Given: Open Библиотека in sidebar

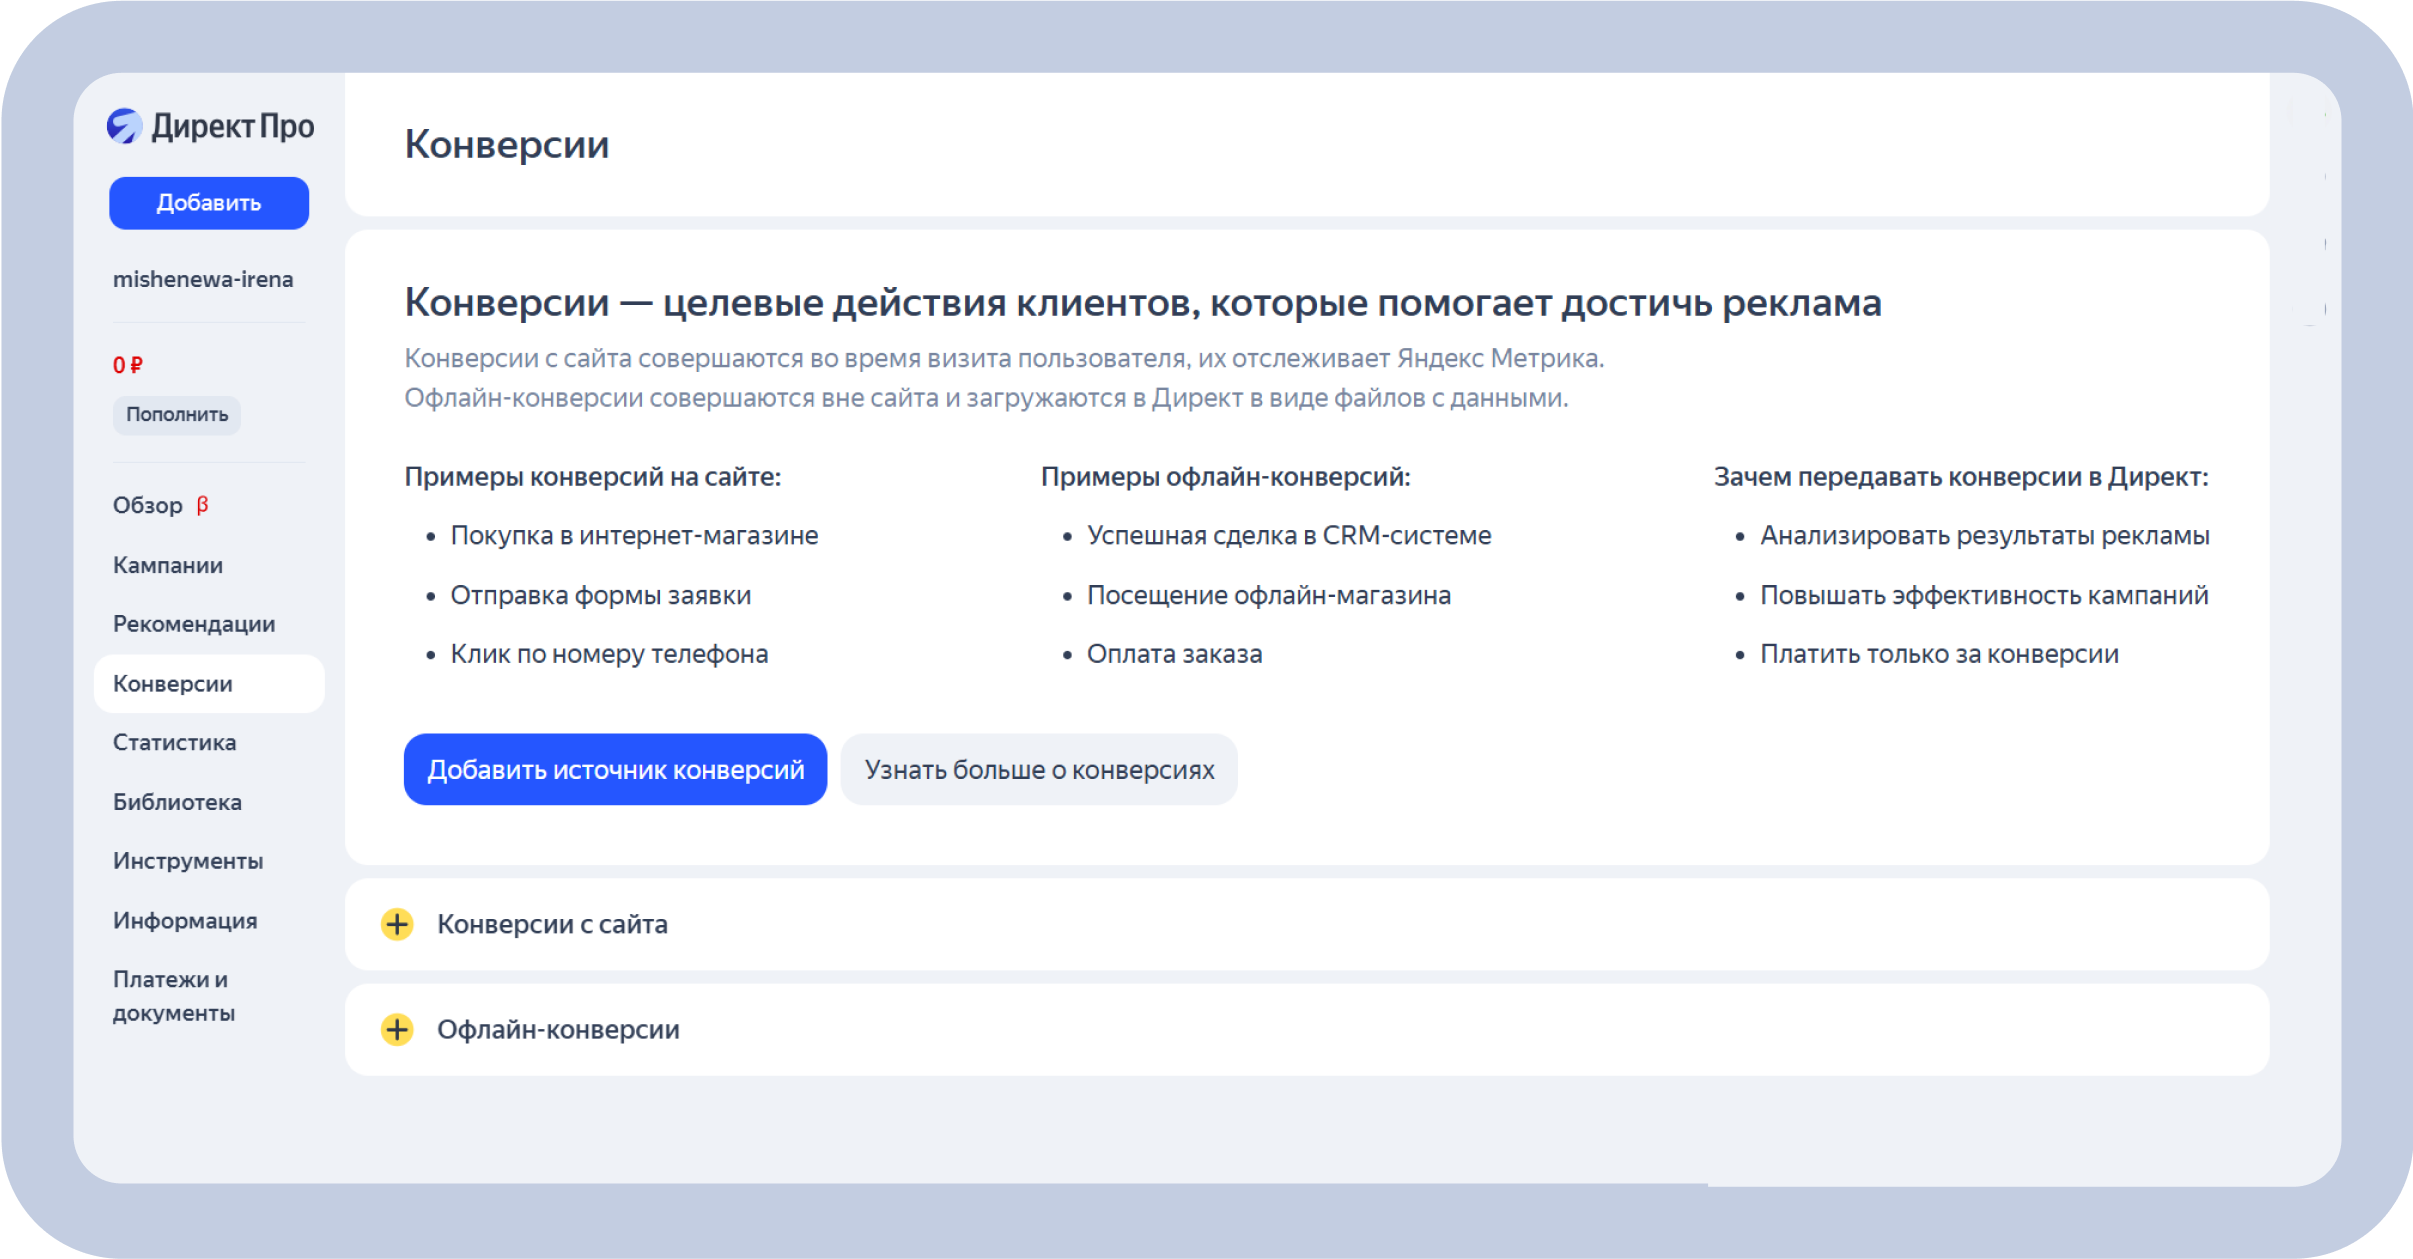Looking at the screenshot, I should click(177, 802).
